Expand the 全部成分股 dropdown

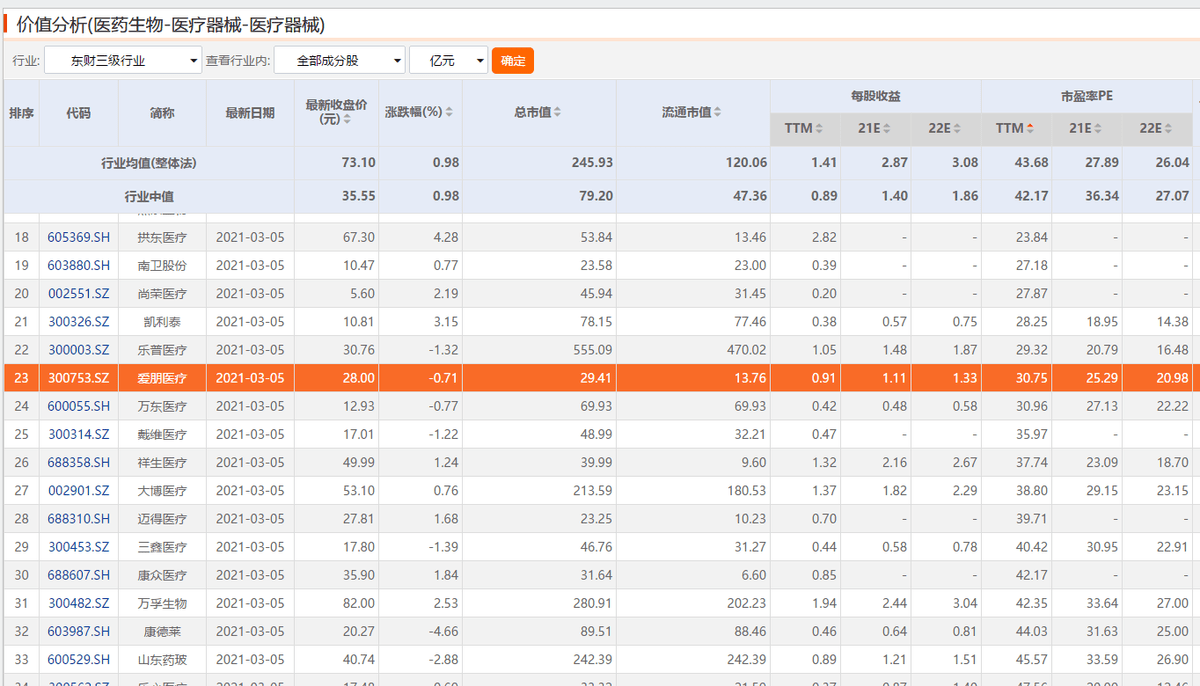coord(339,61)
